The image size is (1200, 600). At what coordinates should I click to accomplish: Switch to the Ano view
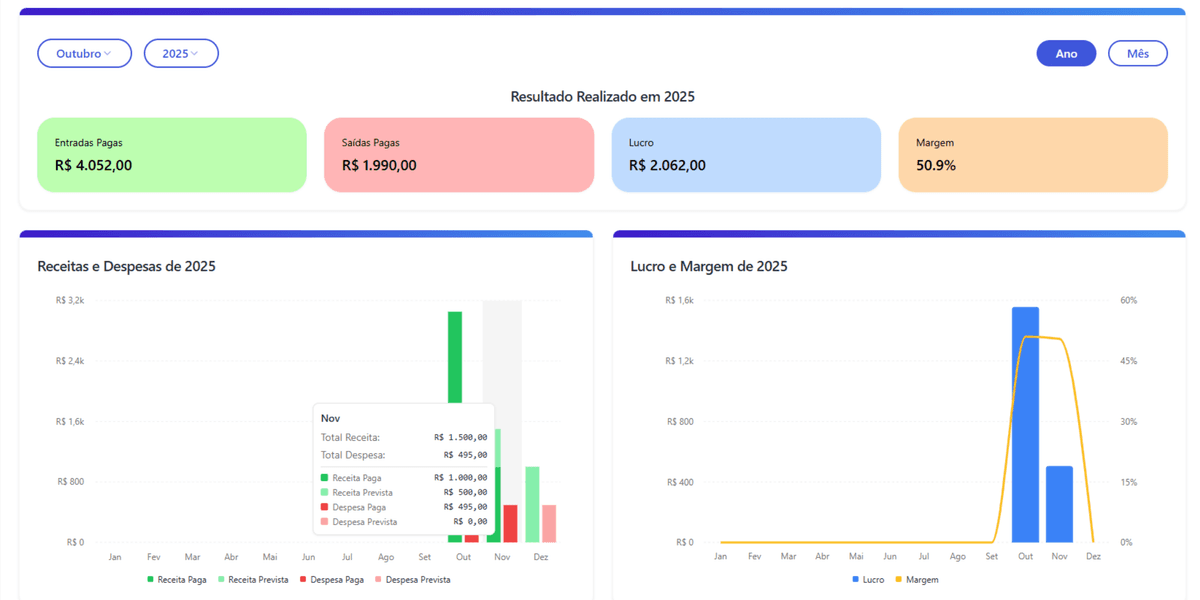pos(1066,54)
